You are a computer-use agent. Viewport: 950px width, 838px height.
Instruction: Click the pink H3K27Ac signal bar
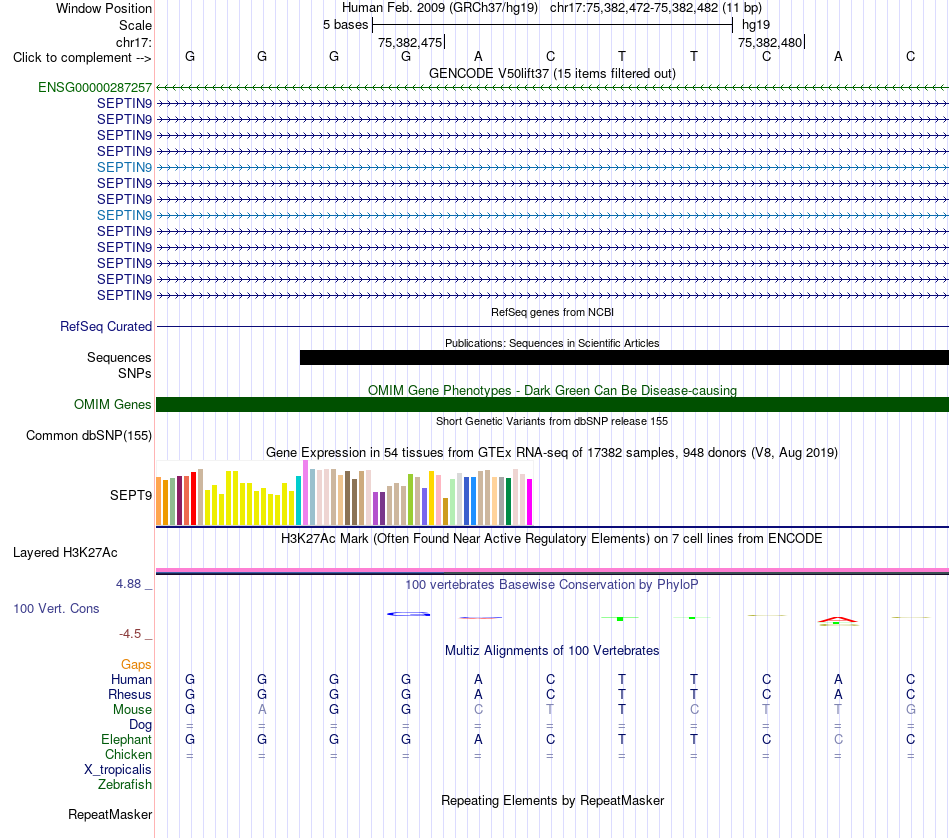pyautogui.click(x=552, y=570)
